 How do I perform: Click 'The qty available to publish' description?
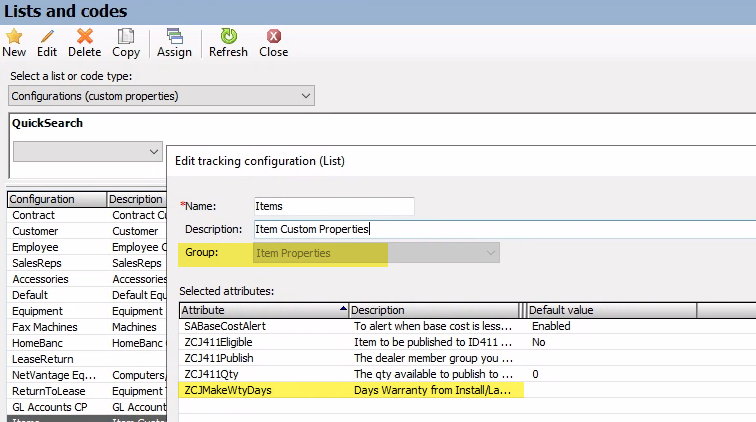(x=433, y=374)
